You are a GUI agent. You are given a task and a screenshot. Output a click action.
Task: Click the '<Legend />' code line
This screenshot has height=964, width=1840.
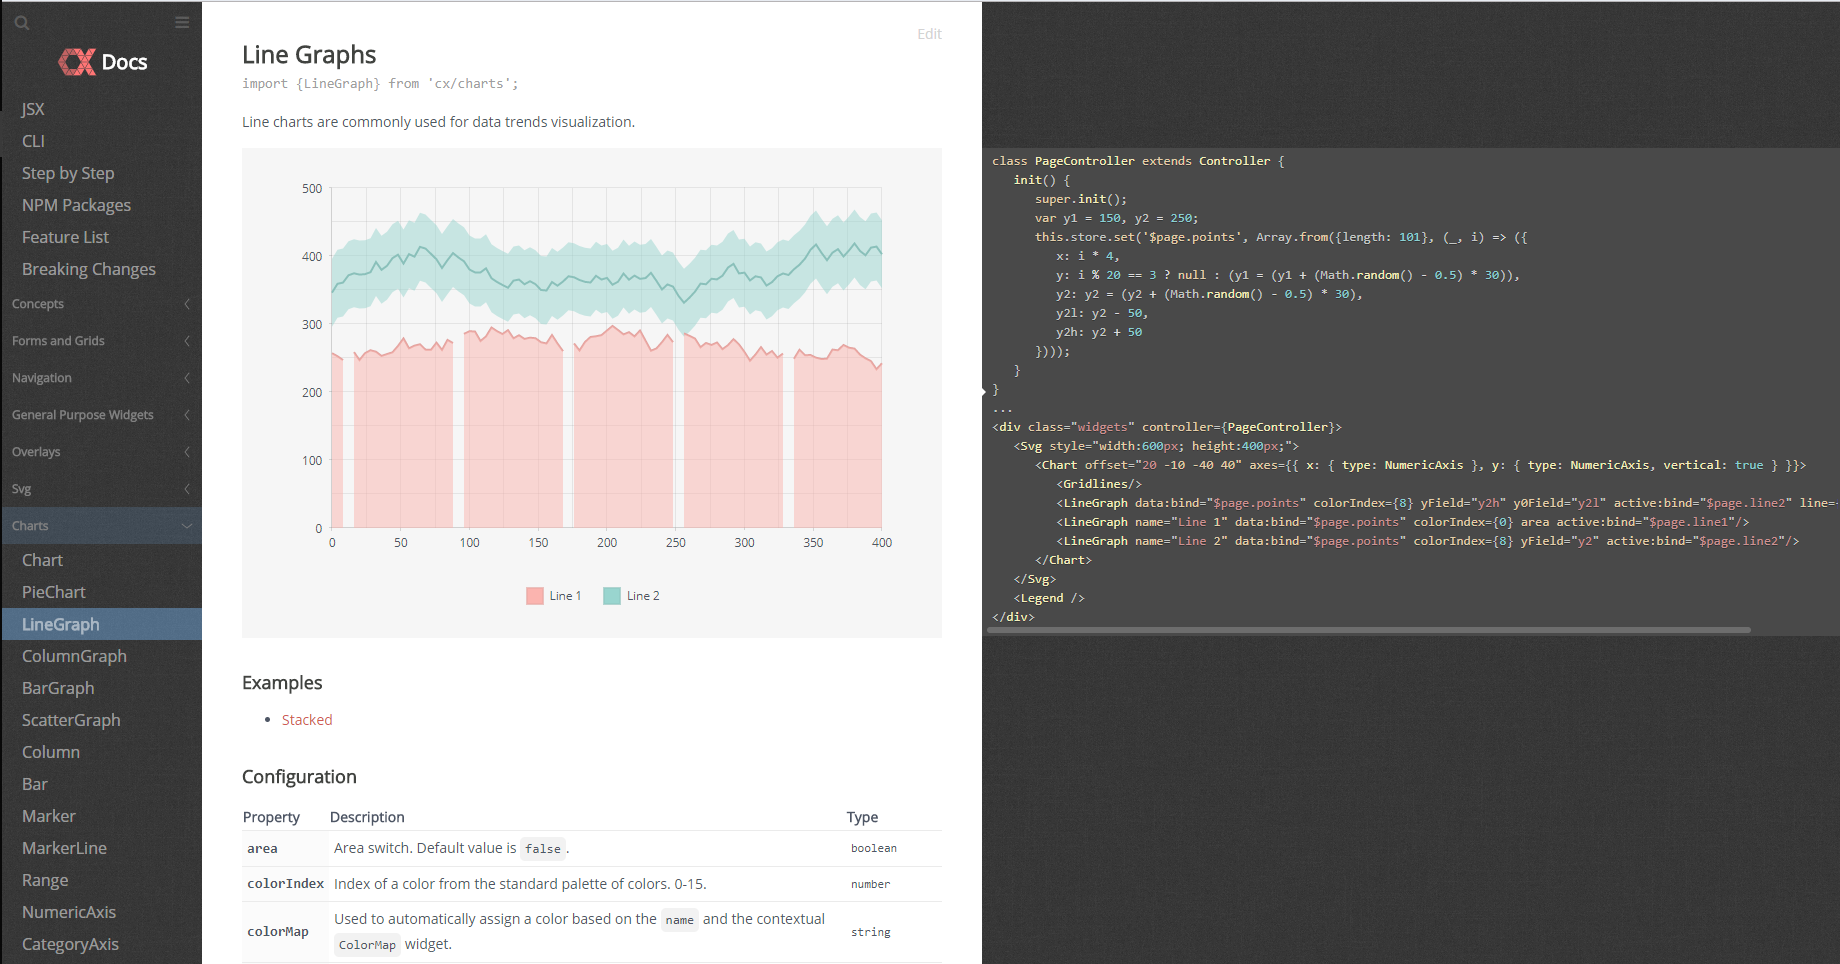1049,598
